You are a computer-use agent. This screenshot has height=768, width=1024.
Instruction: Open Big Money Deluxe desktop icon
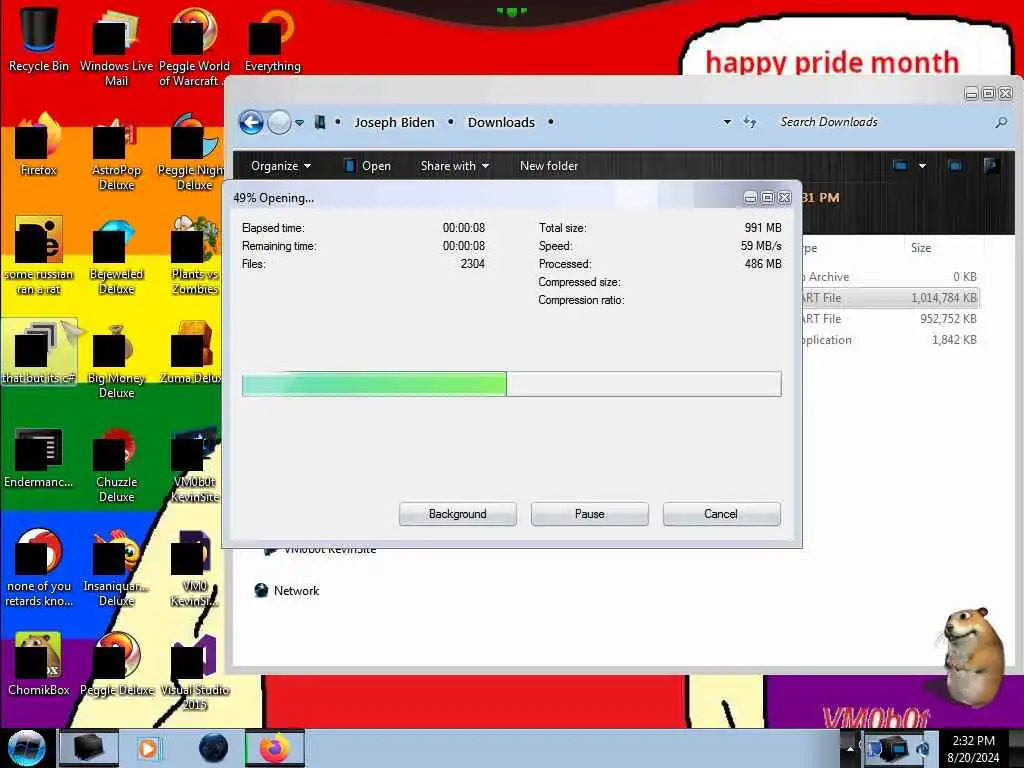tap(116, 360)
